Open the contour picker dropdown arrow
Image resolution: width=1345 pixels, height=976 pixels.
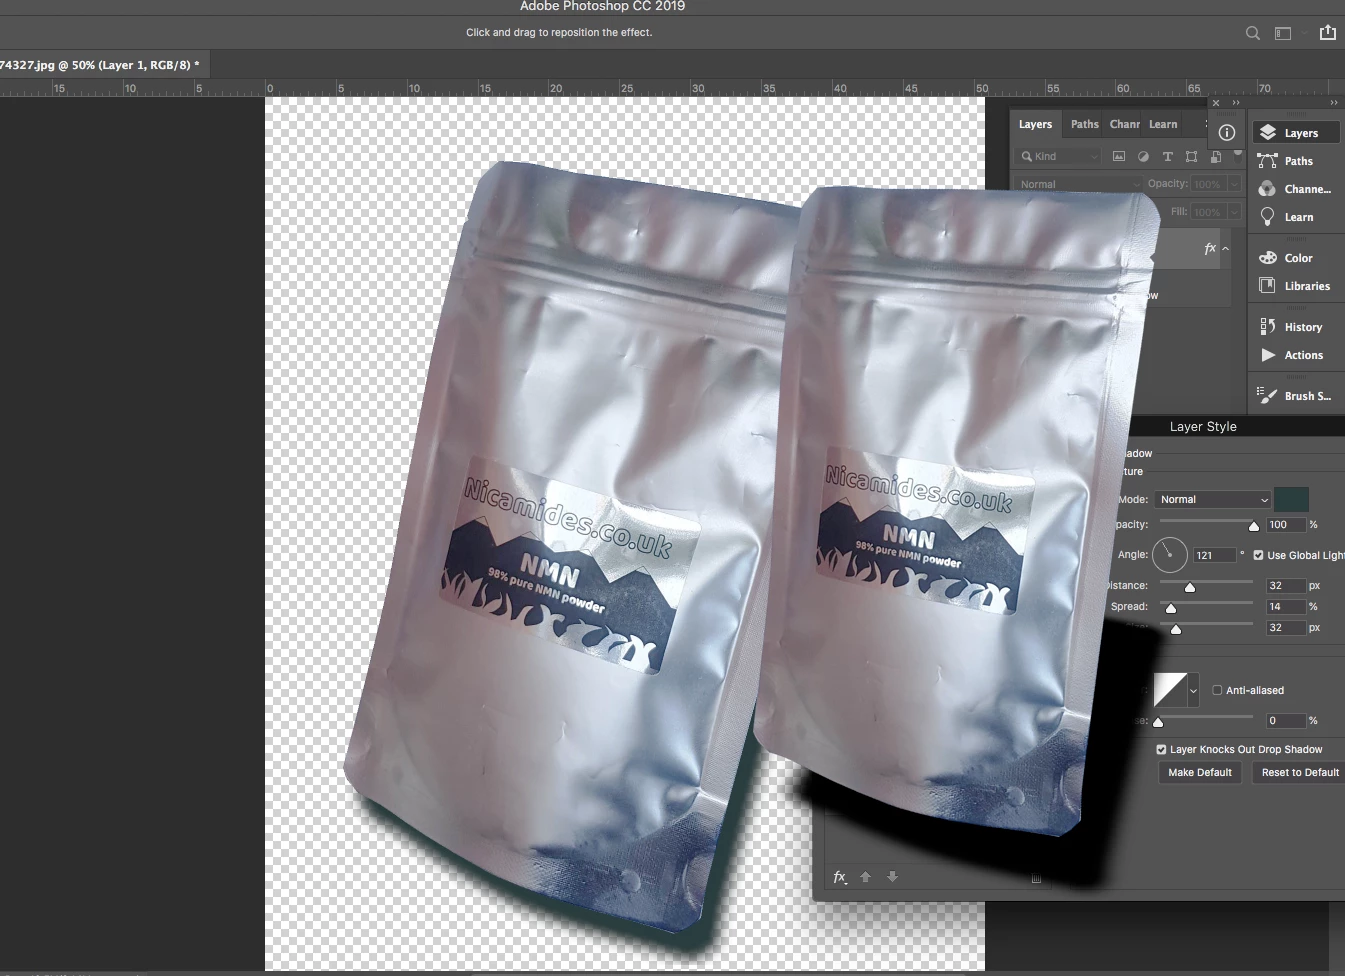click(x=1193, y=690)
